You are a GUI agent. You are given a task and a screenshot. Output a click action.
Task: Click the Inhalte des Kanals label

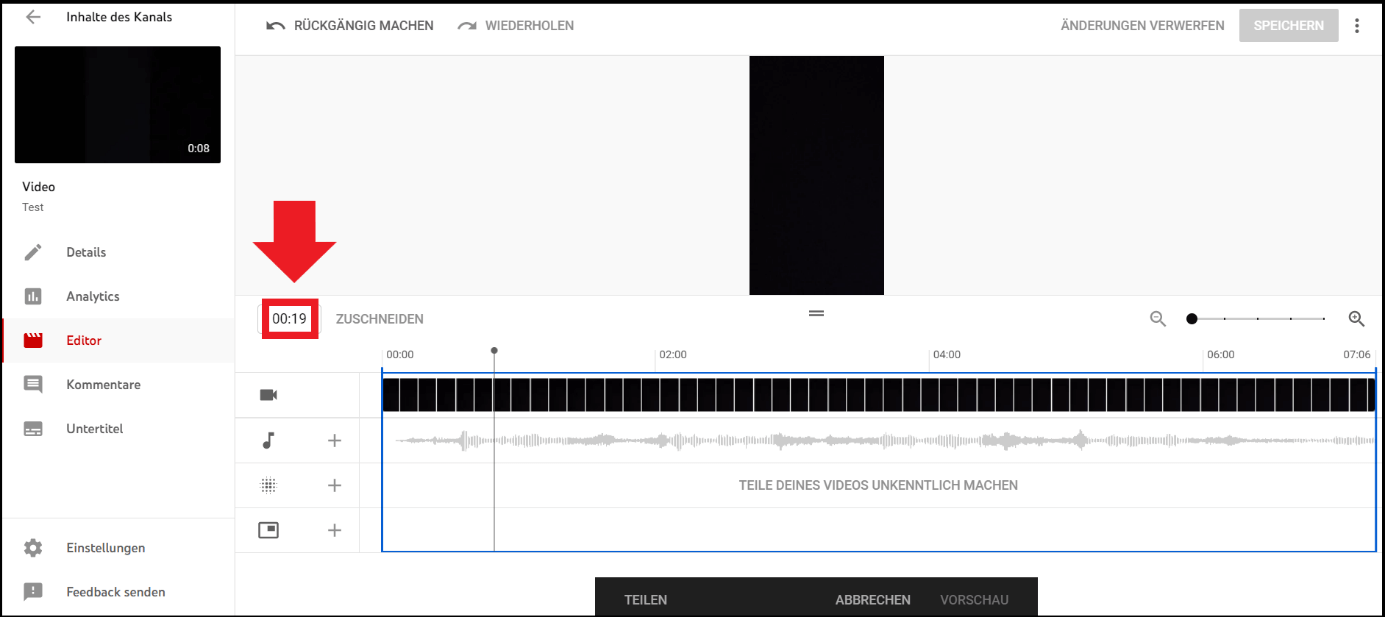119,17
